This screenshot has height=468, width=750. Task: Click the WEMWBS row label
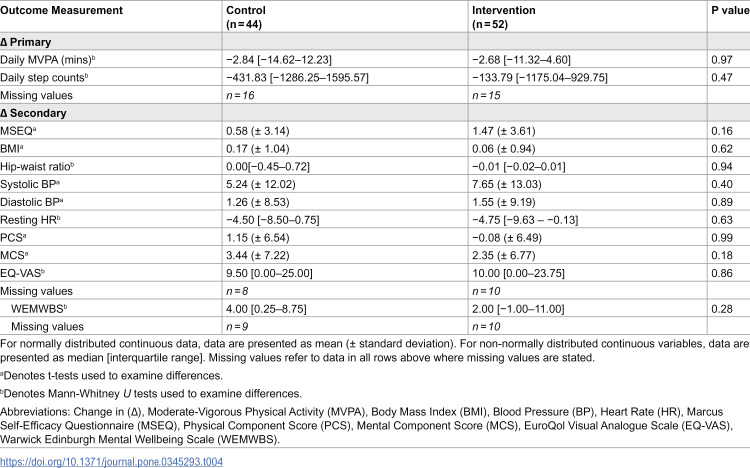click(39, 309)
